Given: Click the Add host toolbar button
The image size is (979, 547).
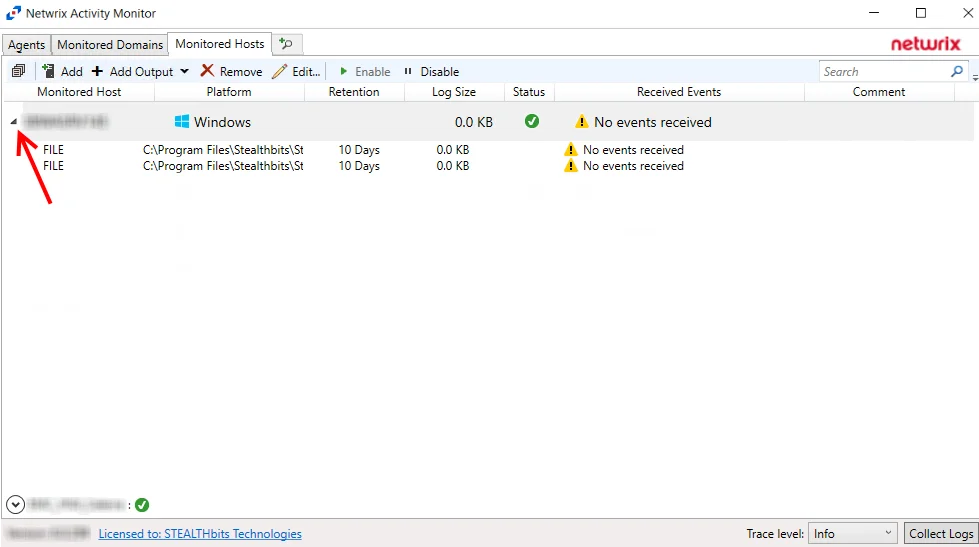Looking at the screenshot, I should tap(62, 71).
